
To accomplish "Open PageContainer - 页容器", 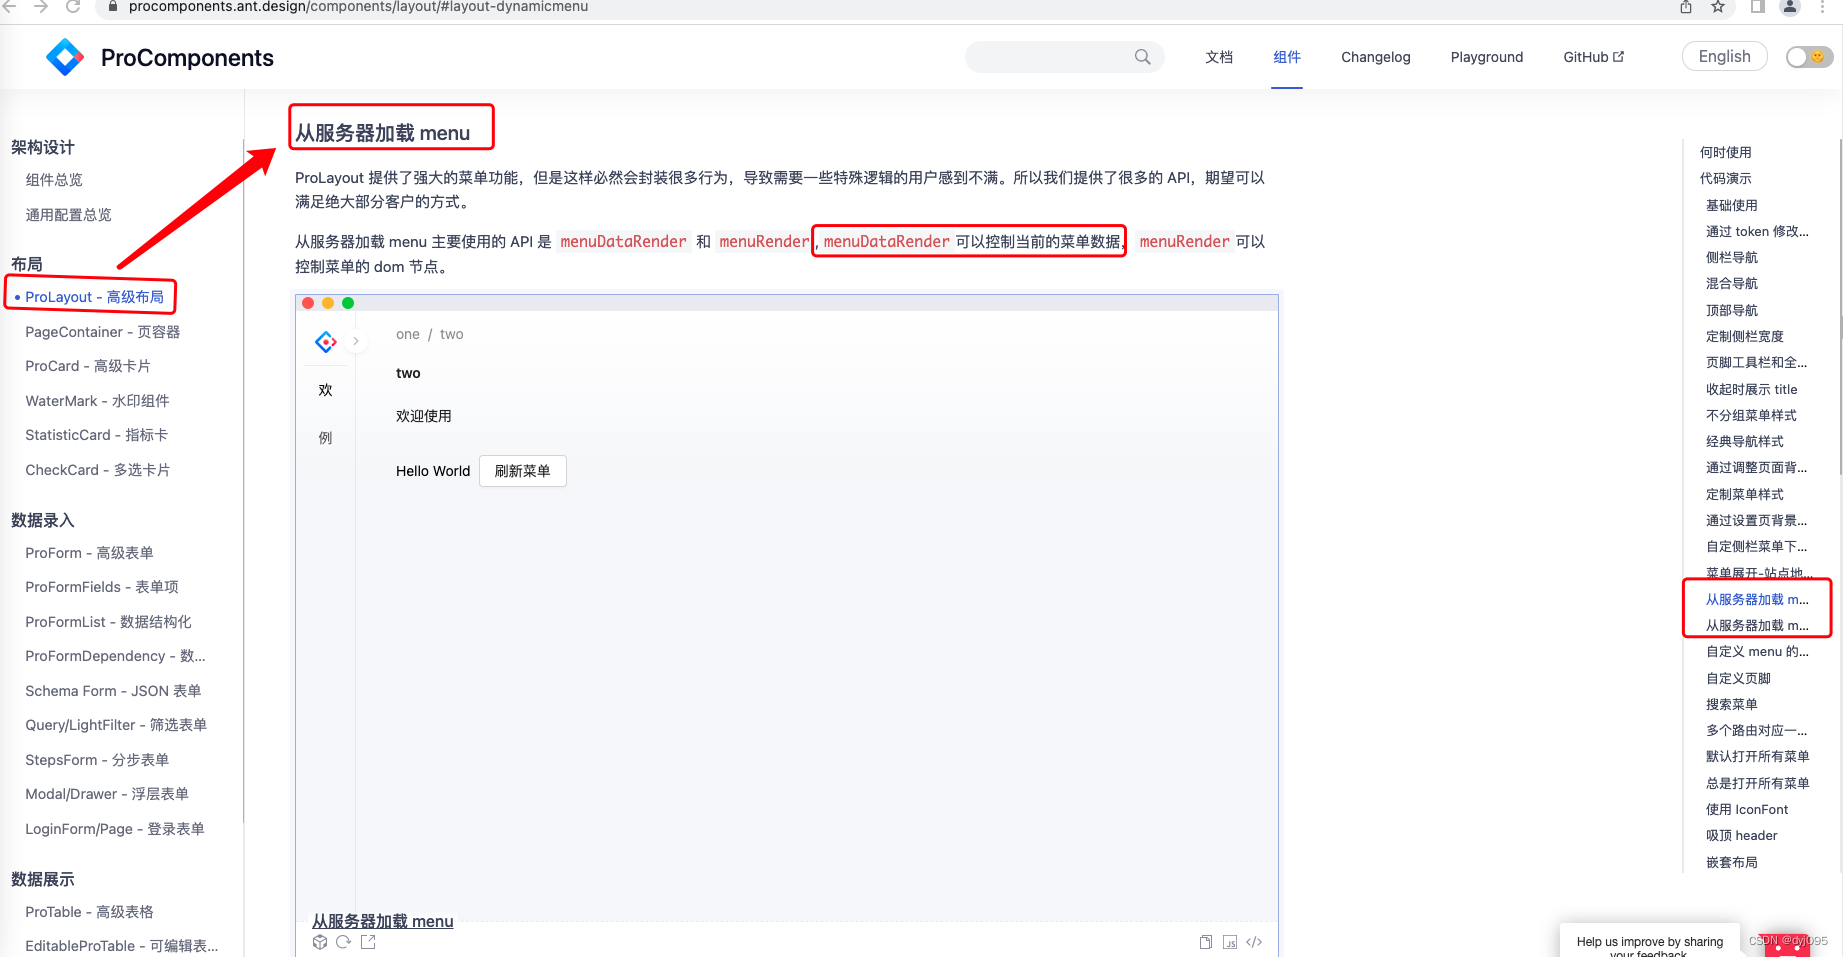I will point(103,332).
